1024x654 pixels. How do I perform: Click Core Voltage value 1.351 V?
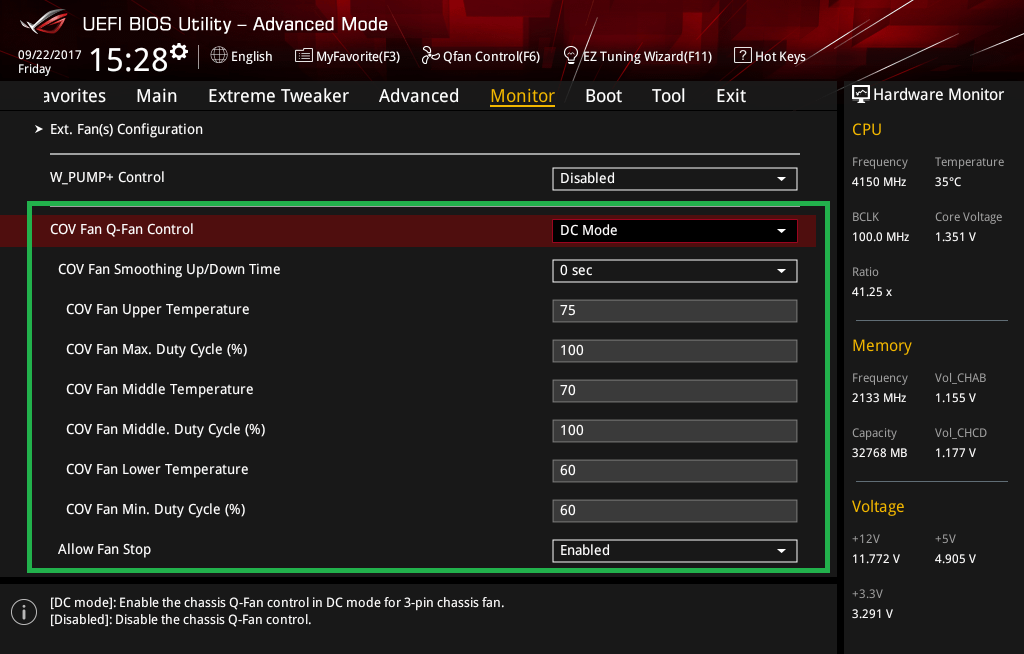point(955,237)
